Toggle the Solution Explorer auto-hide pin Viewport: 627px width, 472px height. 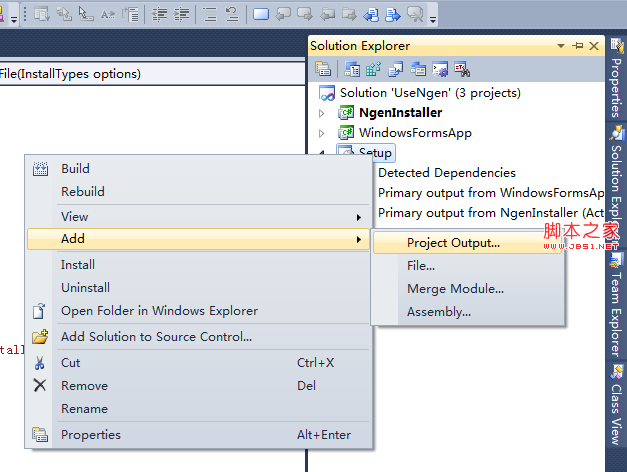click(x=578, y=46)
